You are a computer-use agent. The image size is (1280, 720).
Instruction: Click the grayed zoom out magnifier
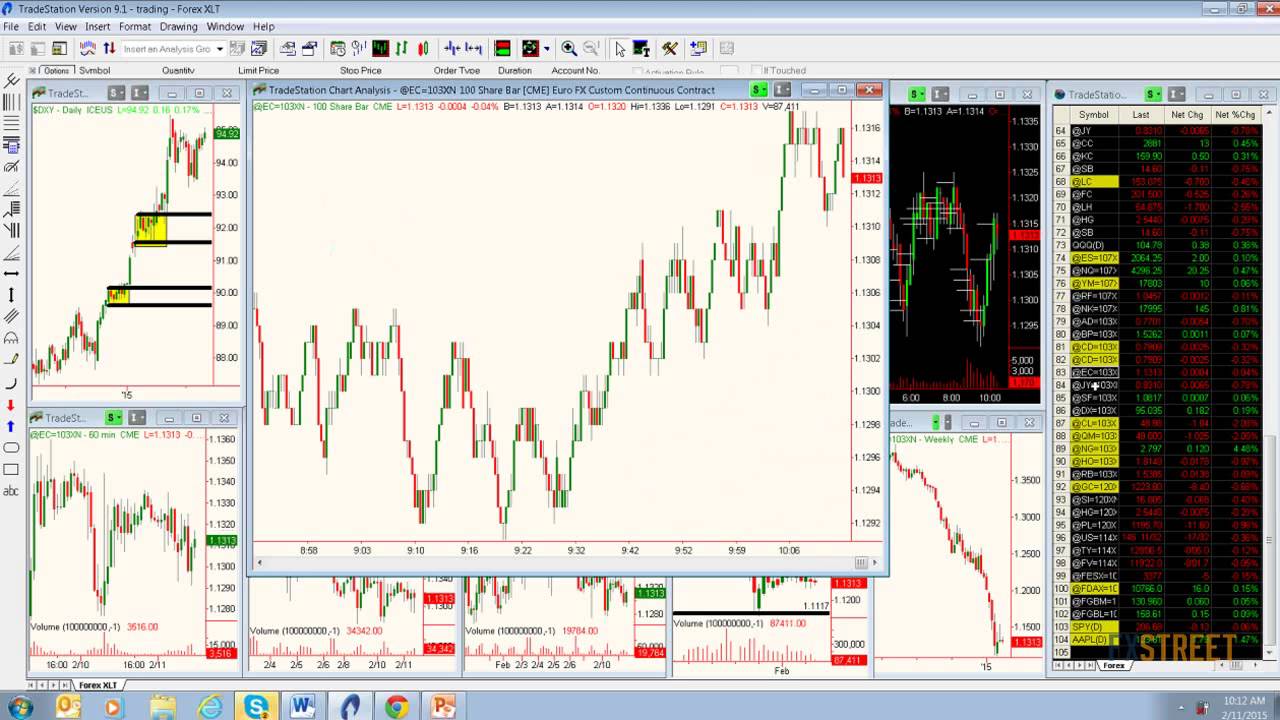pyautogui.click(x=590, y=48)
